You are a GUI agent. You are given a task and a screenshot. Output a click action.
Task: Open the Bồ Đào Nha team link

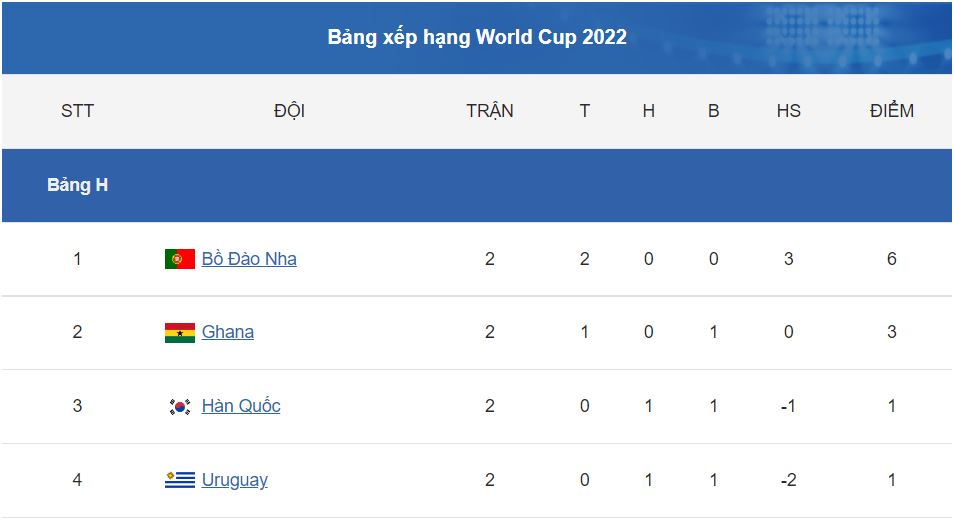pos(249,259)
